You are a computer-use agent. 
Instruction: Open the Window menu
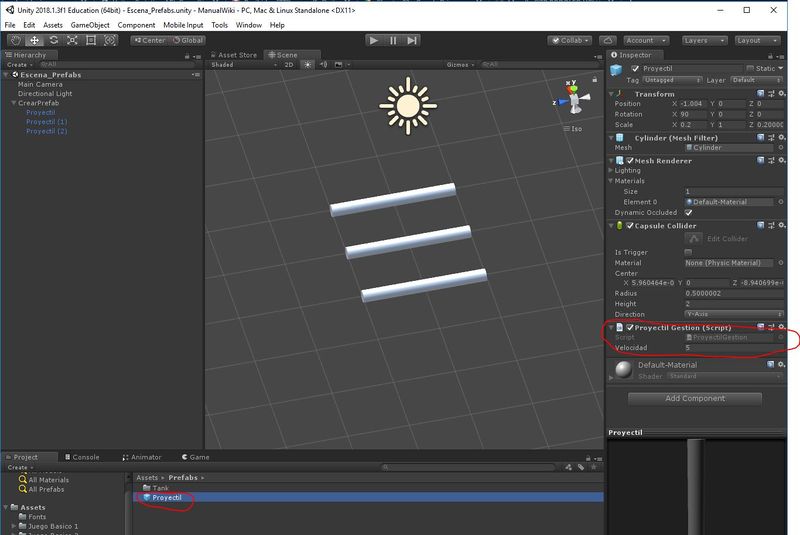tap(248, 25)
